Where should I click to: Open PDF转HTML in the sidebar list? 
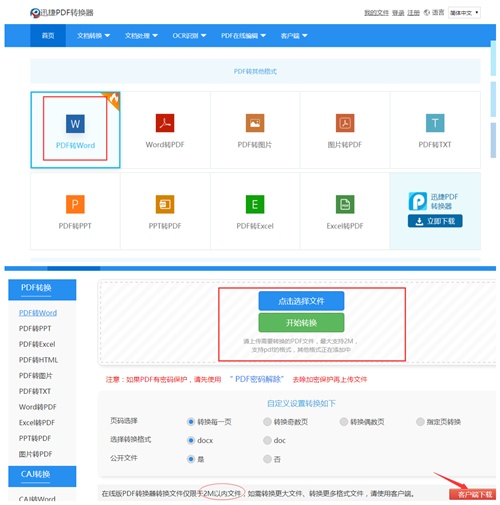(x=38, y=360)
